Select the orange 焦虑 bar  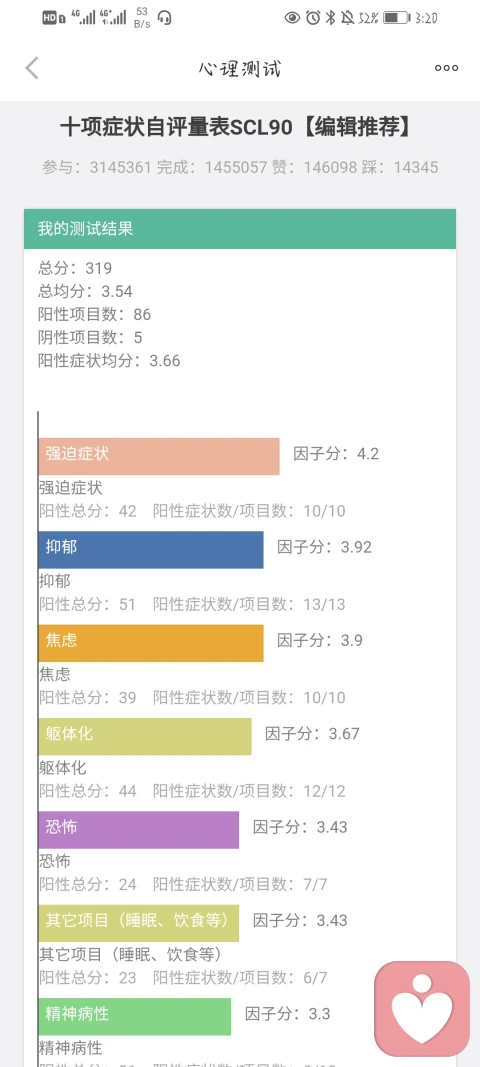coord(151,643)
